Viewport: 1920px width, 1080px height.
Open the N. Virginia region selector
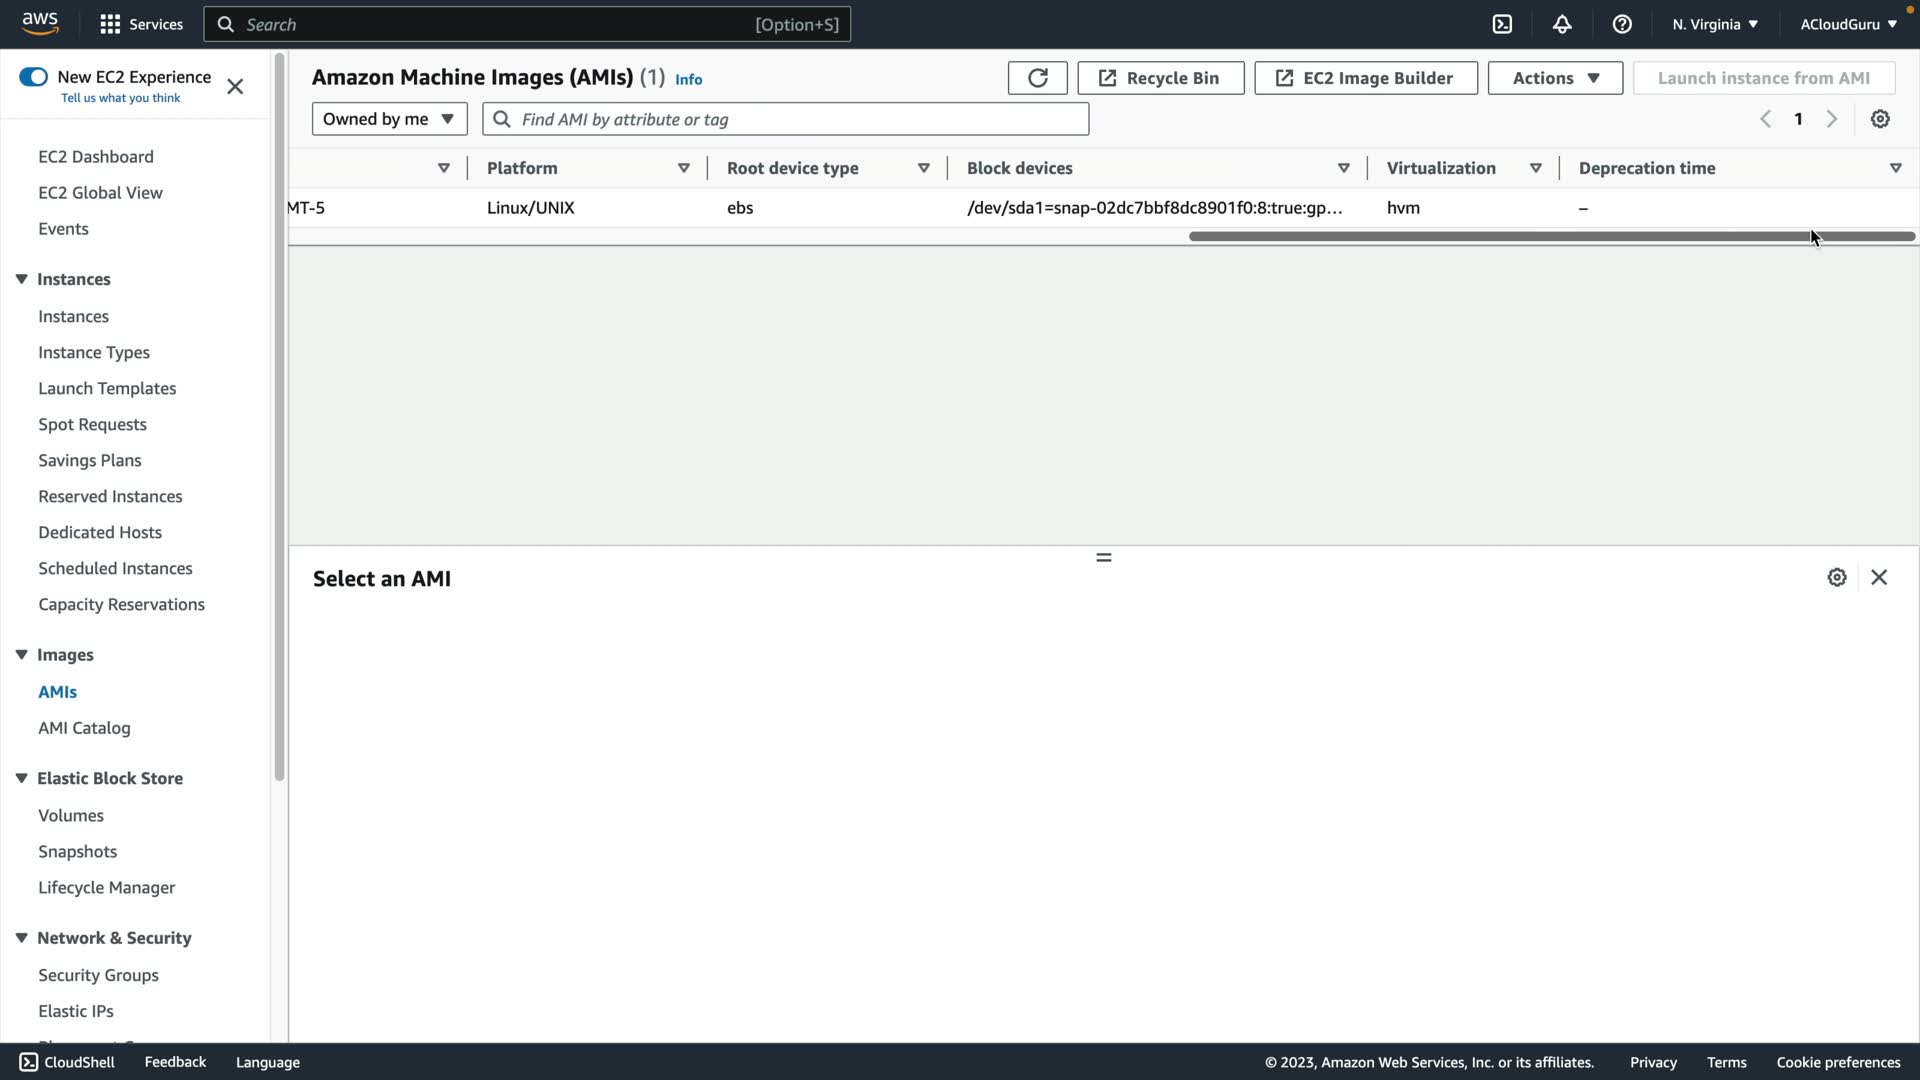[x=1714, y=24]
